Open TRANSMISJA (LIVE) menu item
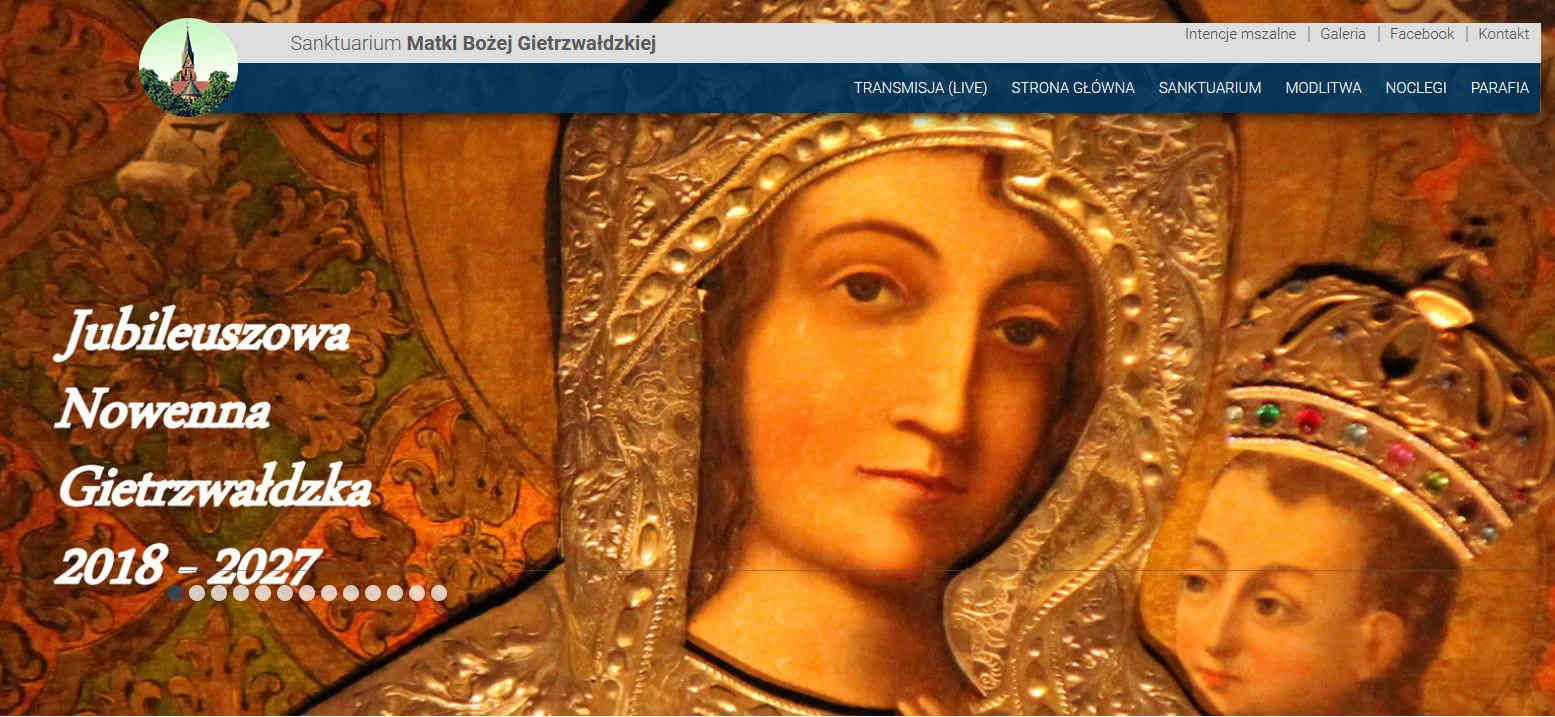1555x717 pixels. (920, 88)
